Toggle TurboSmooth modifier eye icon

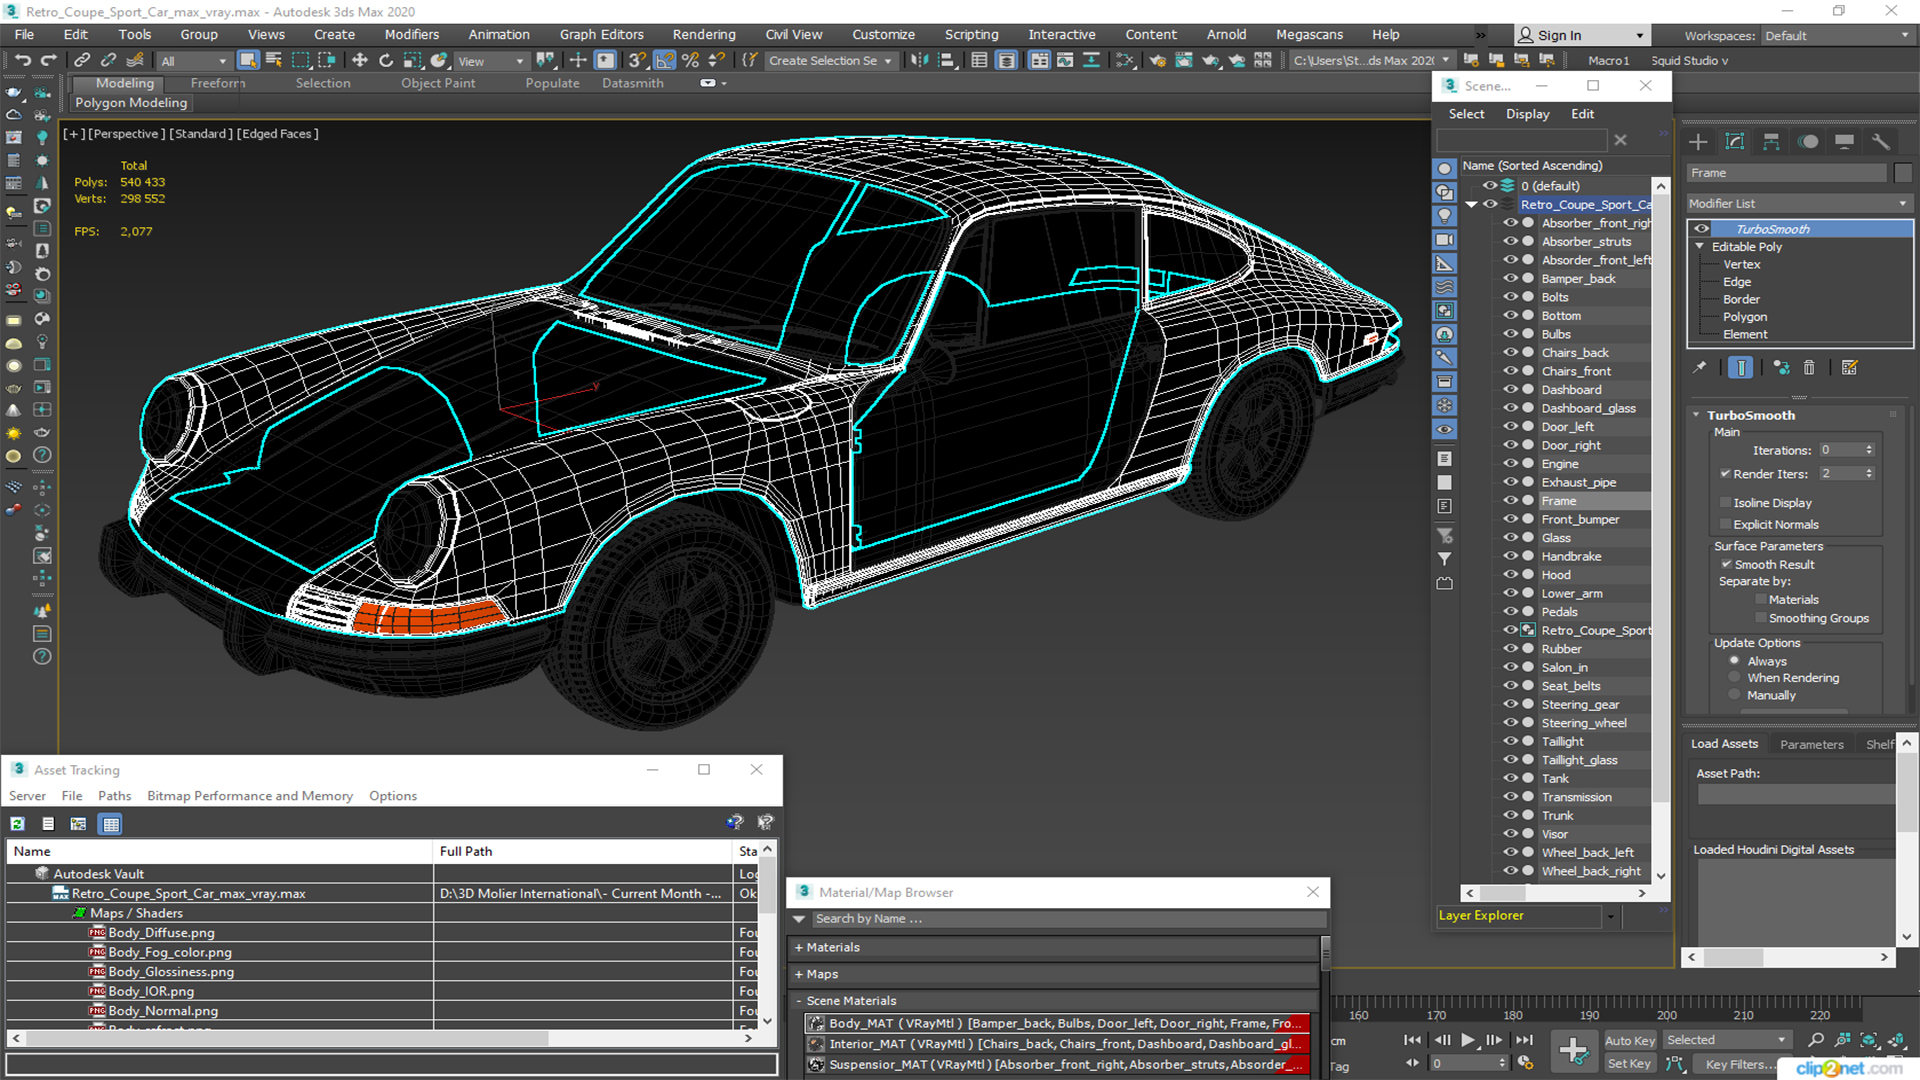click(1701, 229)
